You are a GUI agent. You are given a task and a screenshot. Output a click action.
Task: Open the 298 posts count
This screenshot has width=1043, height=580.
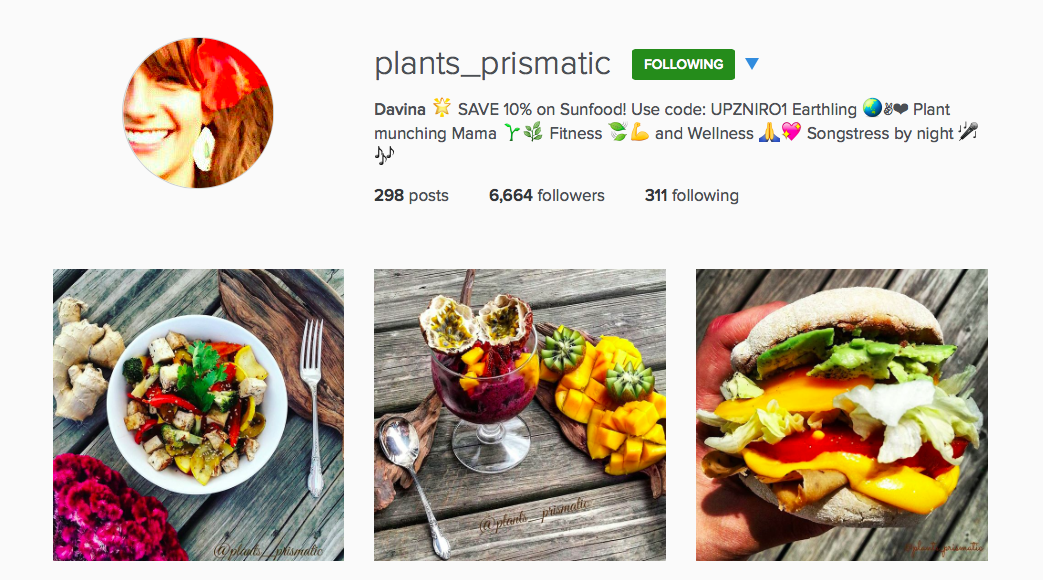411,196
